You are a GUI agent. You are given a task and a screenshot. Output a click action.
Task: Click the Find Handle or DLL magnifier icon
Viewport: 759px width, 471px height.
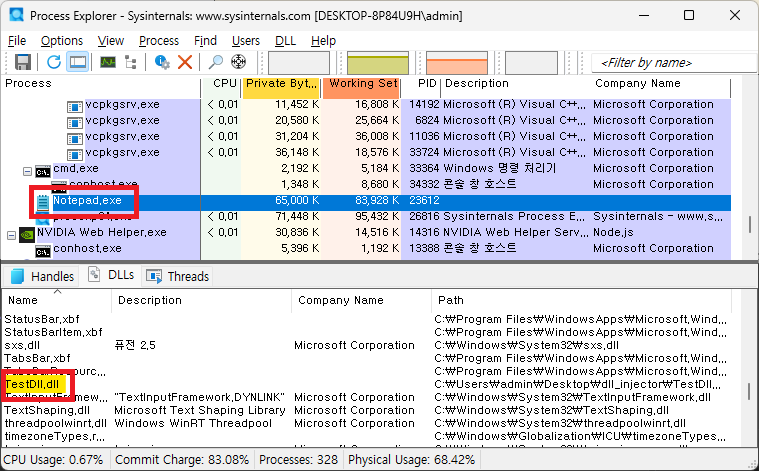216,62
